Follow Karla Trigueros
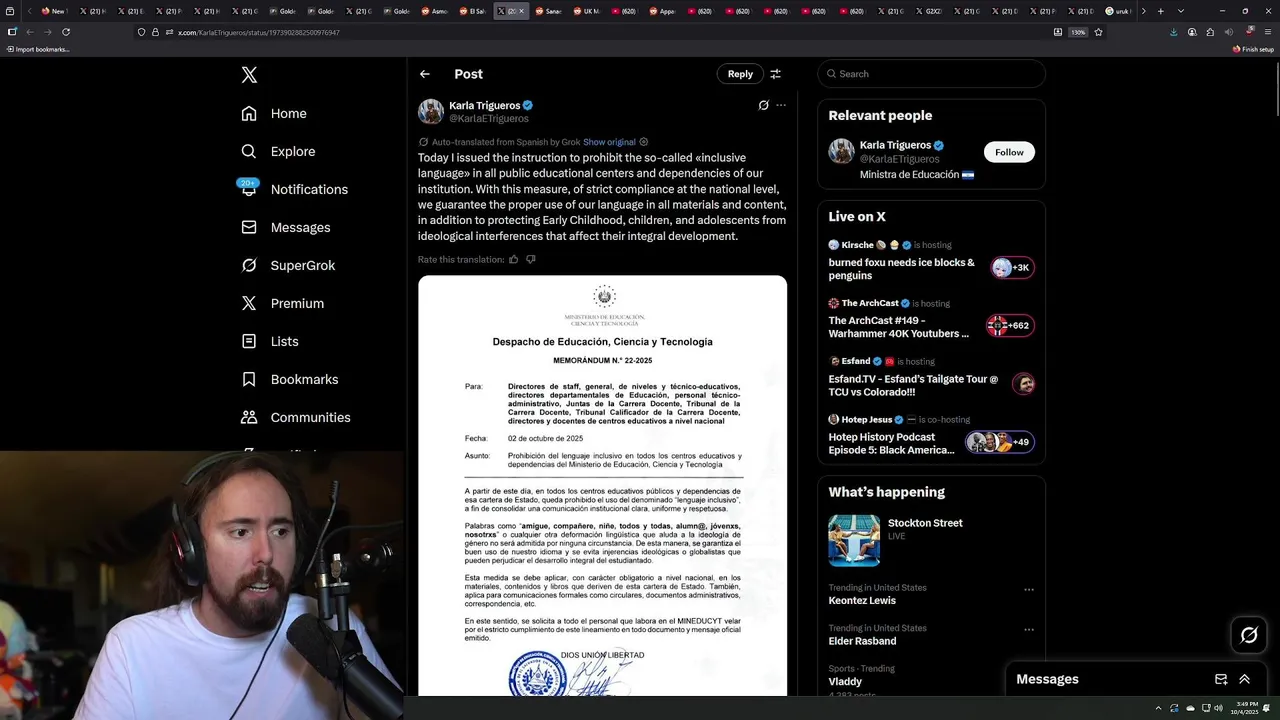The width and height of the screenshot is (1280, 720). [x=1009, y=152]
